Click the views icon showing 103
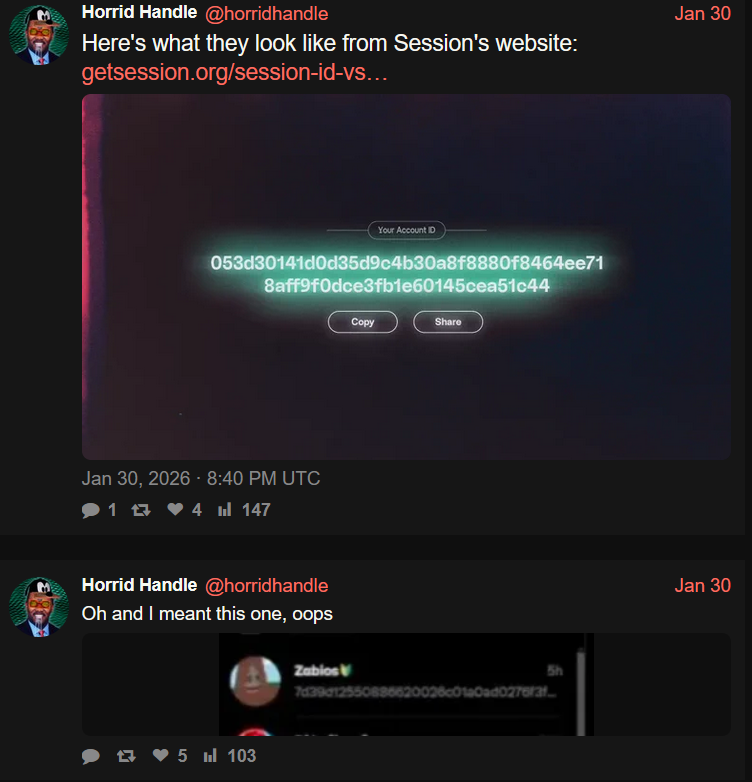 pyautogui.click(x=210, y=756)
